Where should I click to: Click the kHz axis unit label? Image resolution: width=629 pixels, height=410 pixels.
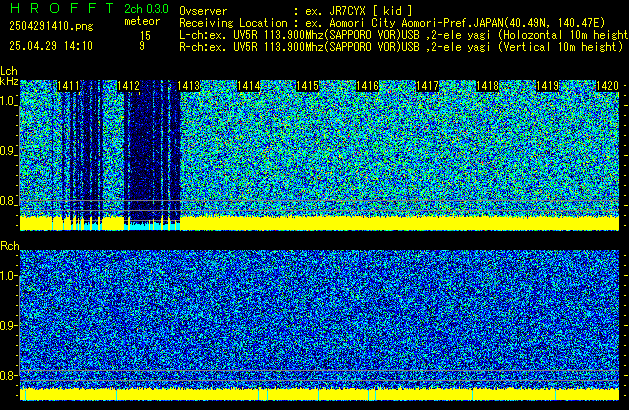pos(9,81)
